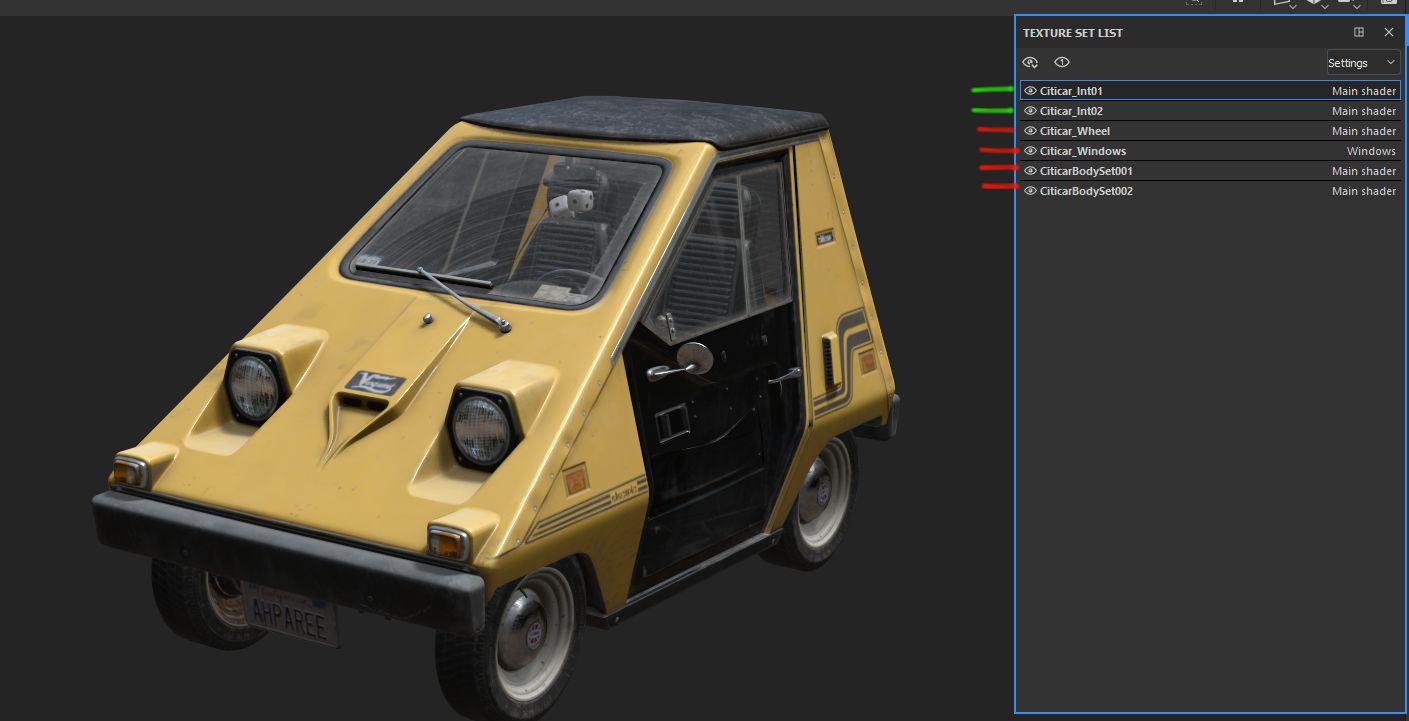Click the camera icon in top toolbar
Viewport: 1409px width, 721px height.
pos(1389,4)
